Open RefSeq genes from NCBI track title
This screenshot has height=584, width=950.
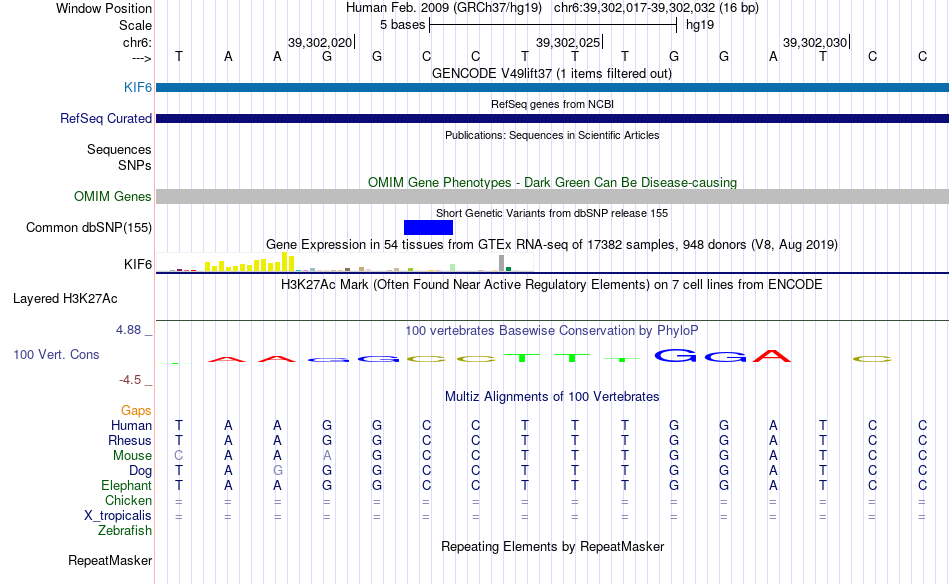tap(552, 104)
